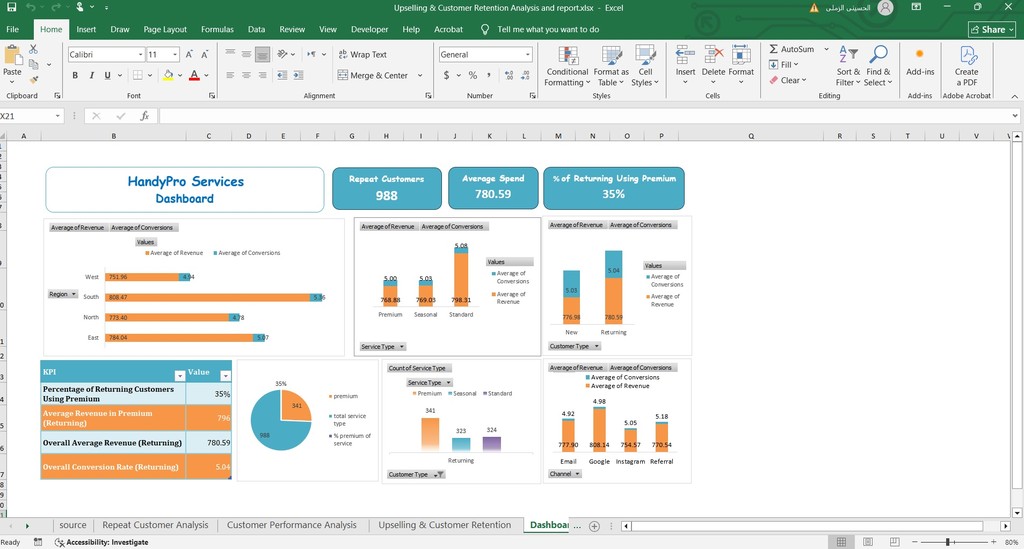Screen dimensions: 1024x549
Task: Click Increase Font Size icon
Action: coord(189,55)
